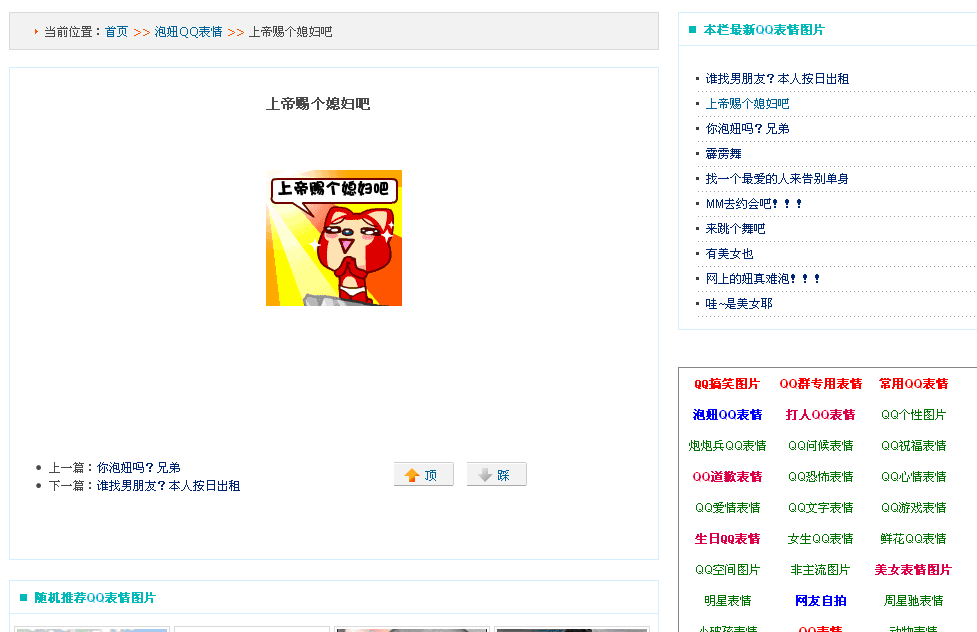Open sidebar link 网上的妞真难泡

pos(763,278)
